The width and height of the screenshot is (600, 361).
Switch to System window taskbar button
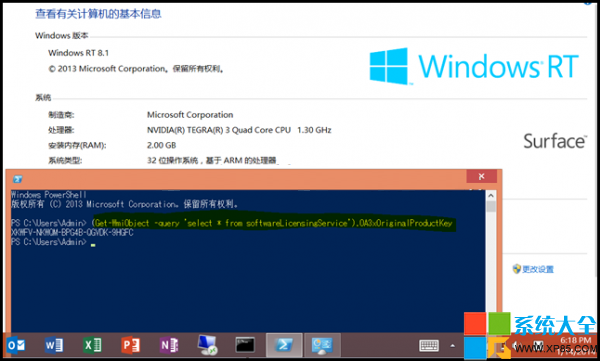point(322,345)
